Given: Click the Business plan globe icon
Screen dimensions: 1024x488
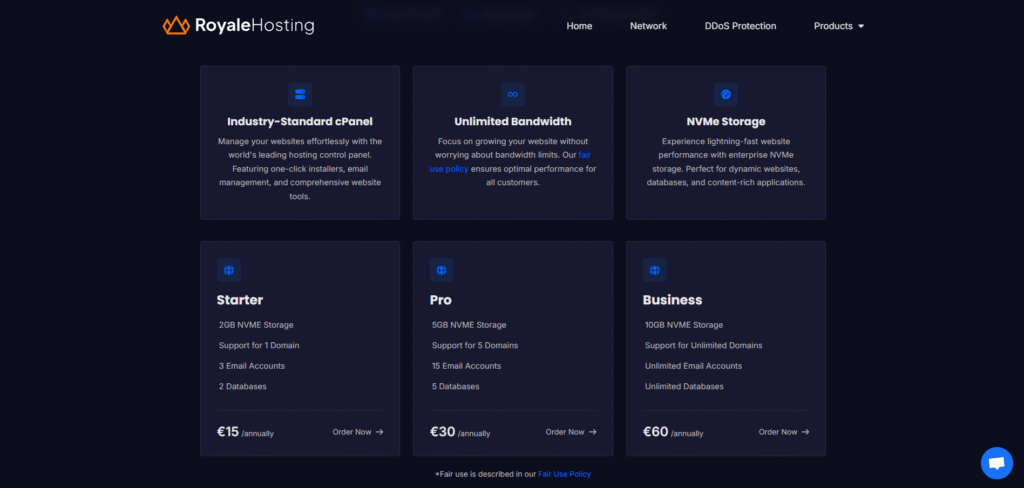Looking at the screenshot, I should tap(655, 270).
